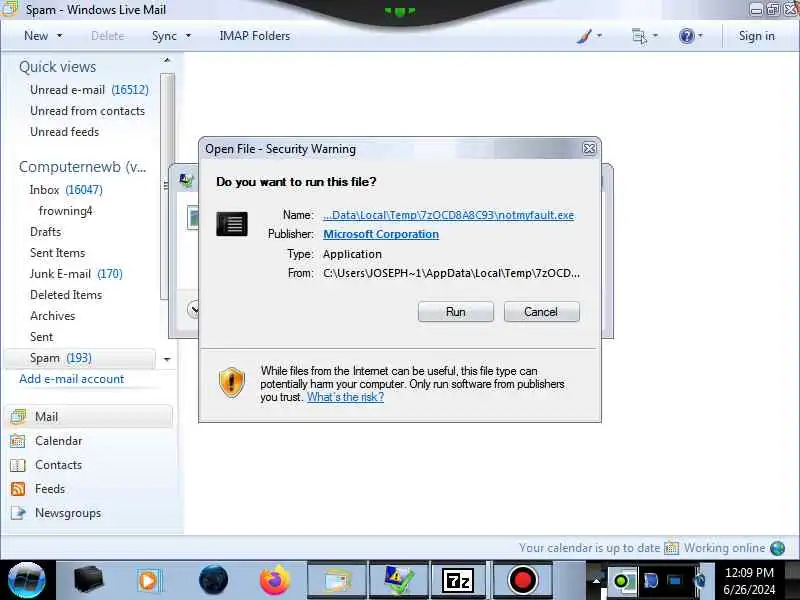Click the Working online globe icon
This screenshot has width=800, height=600.
(x=778, y=548)
